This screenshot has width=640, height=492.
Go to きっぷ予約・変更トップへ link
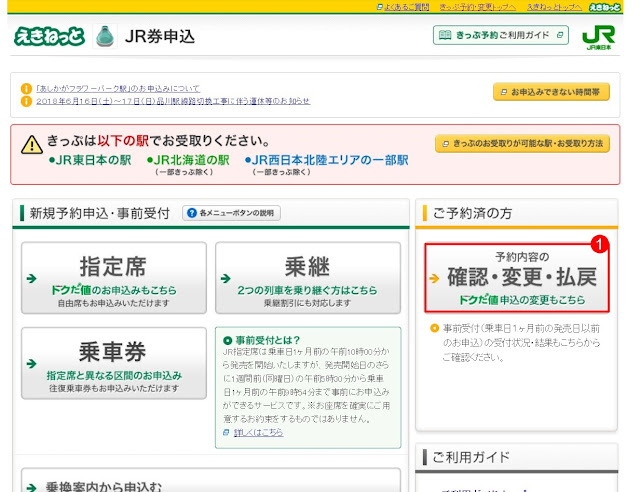point(478,7)
